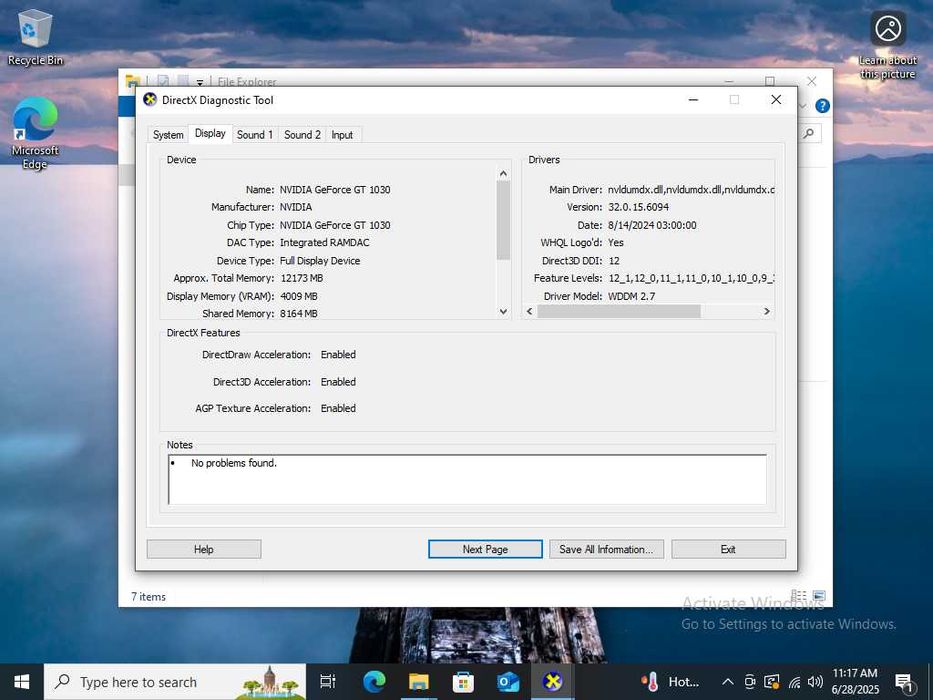
Task: Launch the Microsoft Edge desktop shortcut
Action: coord(35,133)
